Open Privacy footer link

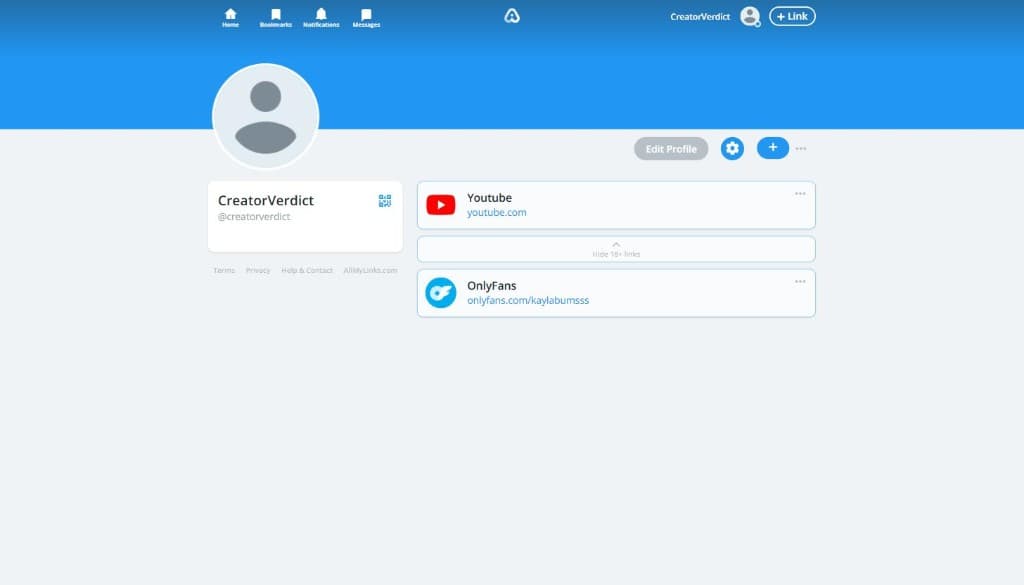click(x=258, y=270)
